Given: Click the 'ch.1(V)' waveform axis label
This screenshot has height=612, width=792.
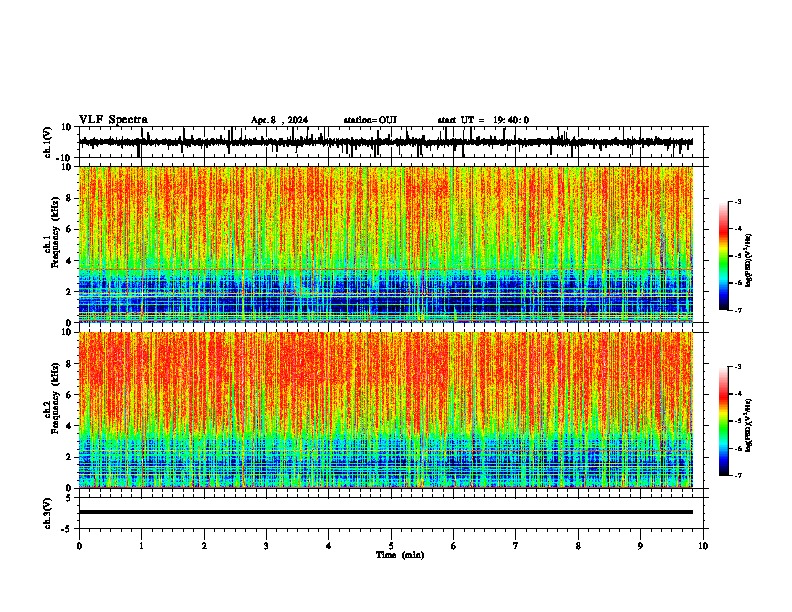Looking at the screenshot, I should coord(48,142).
